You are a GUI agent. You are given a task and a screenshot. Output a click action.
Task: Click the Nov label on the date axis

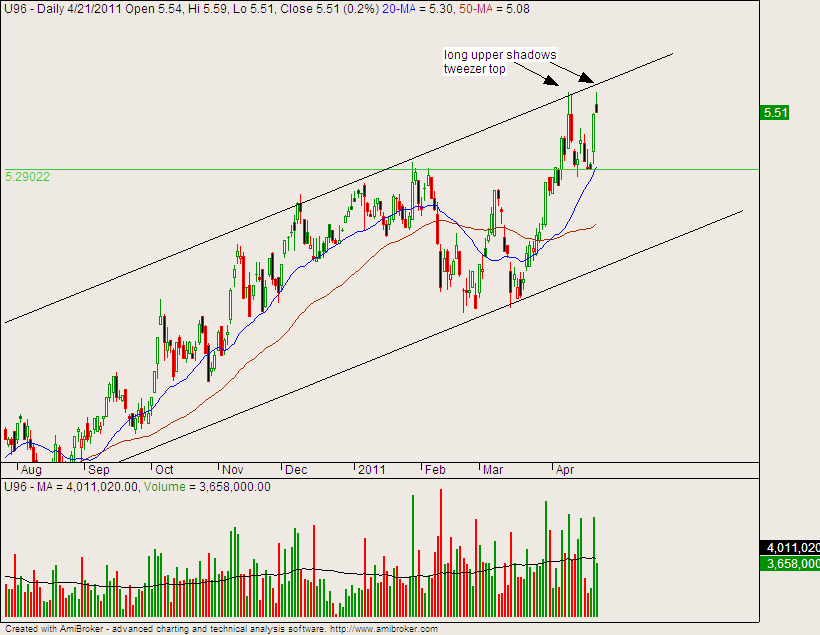coord(233,469)
